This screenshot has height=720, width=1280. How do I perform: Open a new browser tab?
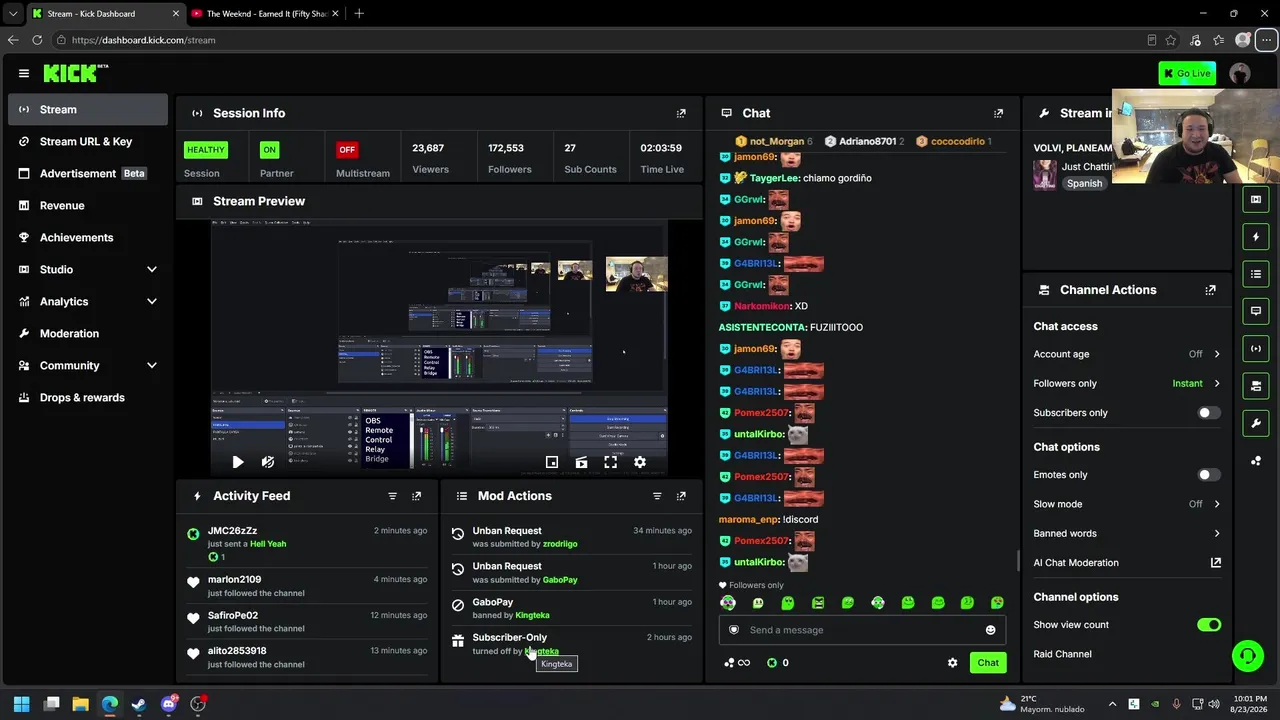tap(359, 14)
